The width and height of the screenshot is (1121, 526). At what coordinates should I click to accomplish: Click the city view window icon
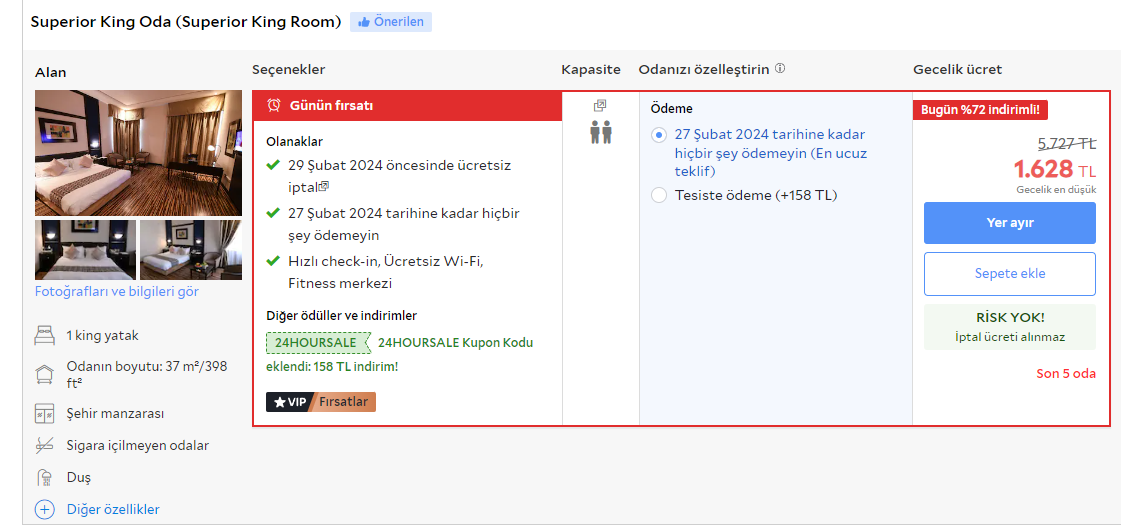[x=44, y=414]
